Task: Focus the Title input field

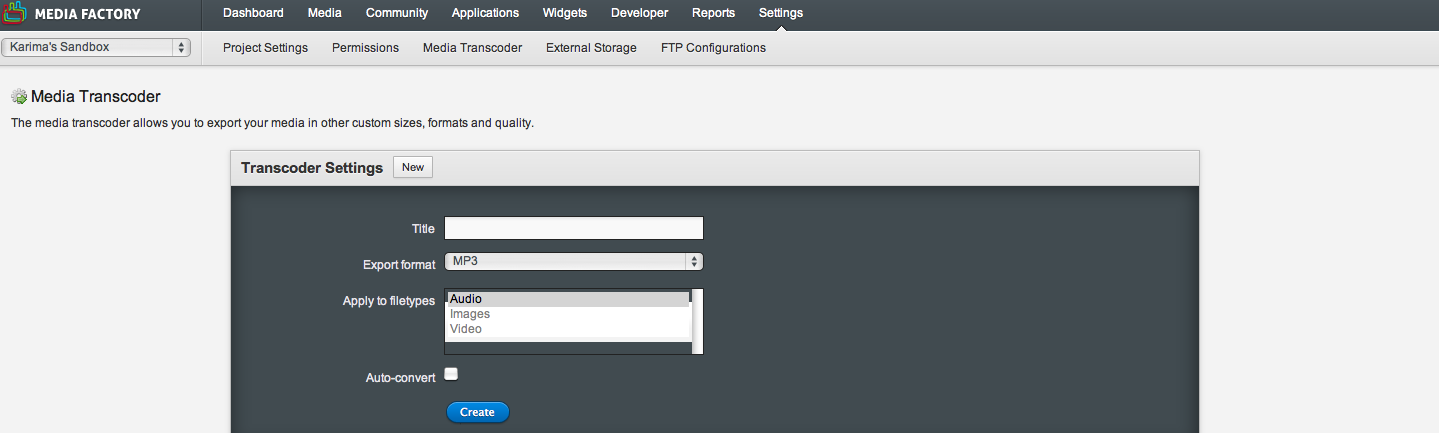Action: pyautogui.click(x=574, y=228)
